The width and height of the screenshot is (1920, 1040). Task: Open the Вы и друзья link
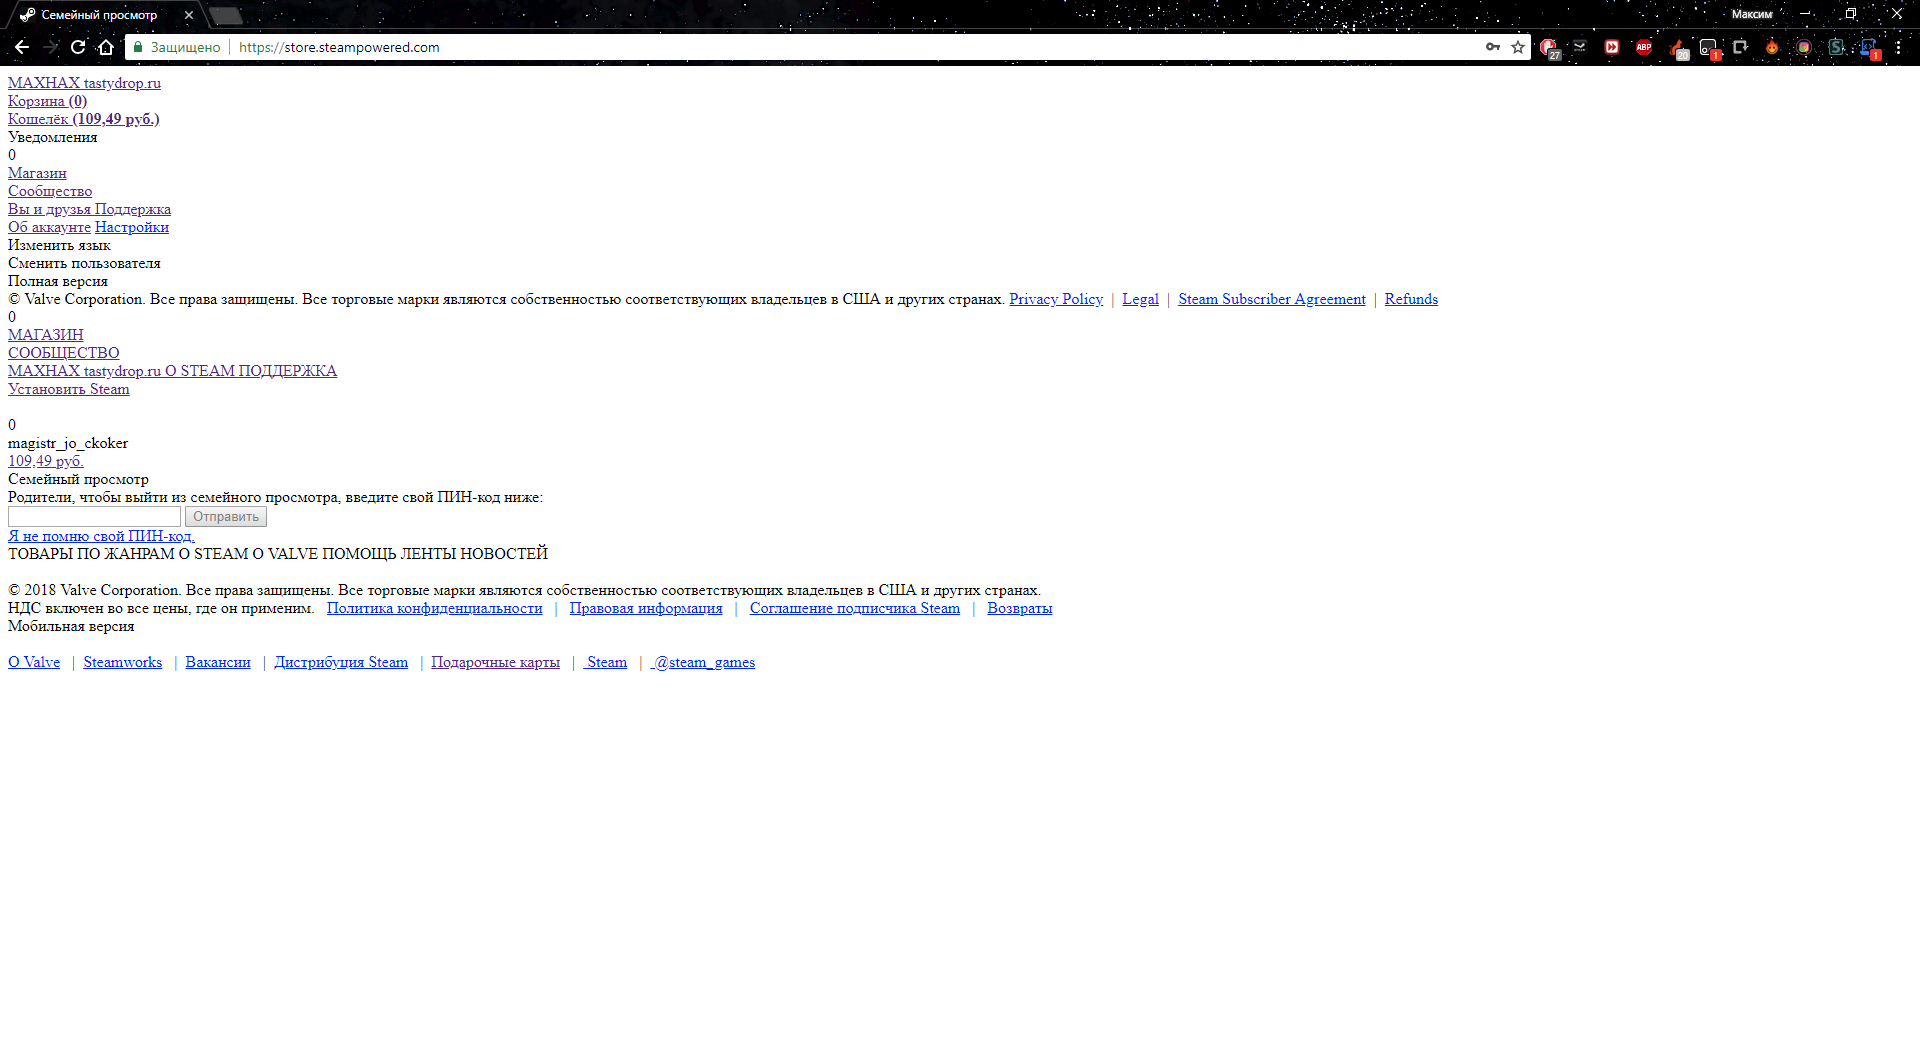click(49, 209)
